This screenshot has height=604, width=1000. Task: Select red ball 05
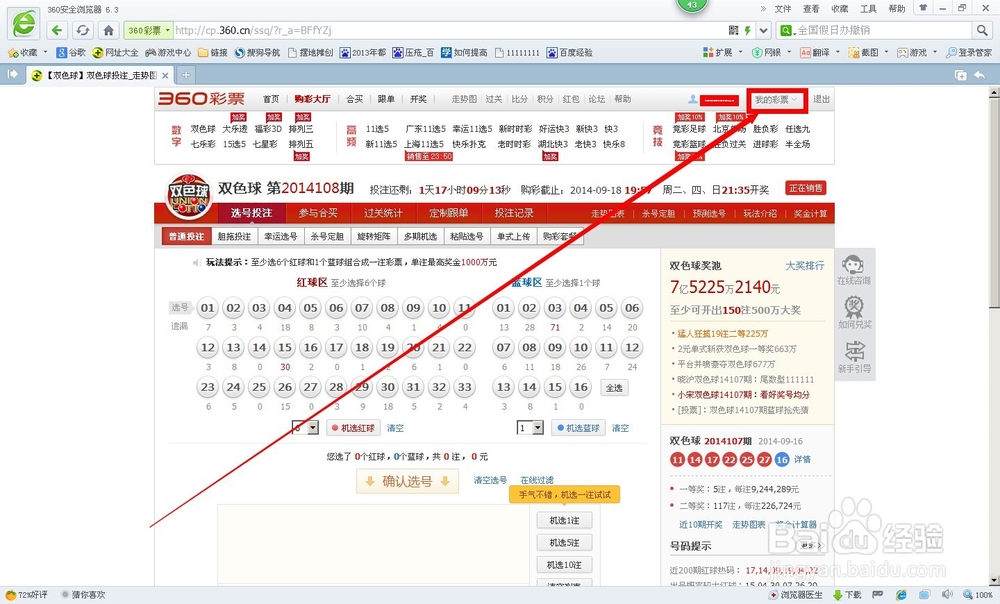[311, 308]
